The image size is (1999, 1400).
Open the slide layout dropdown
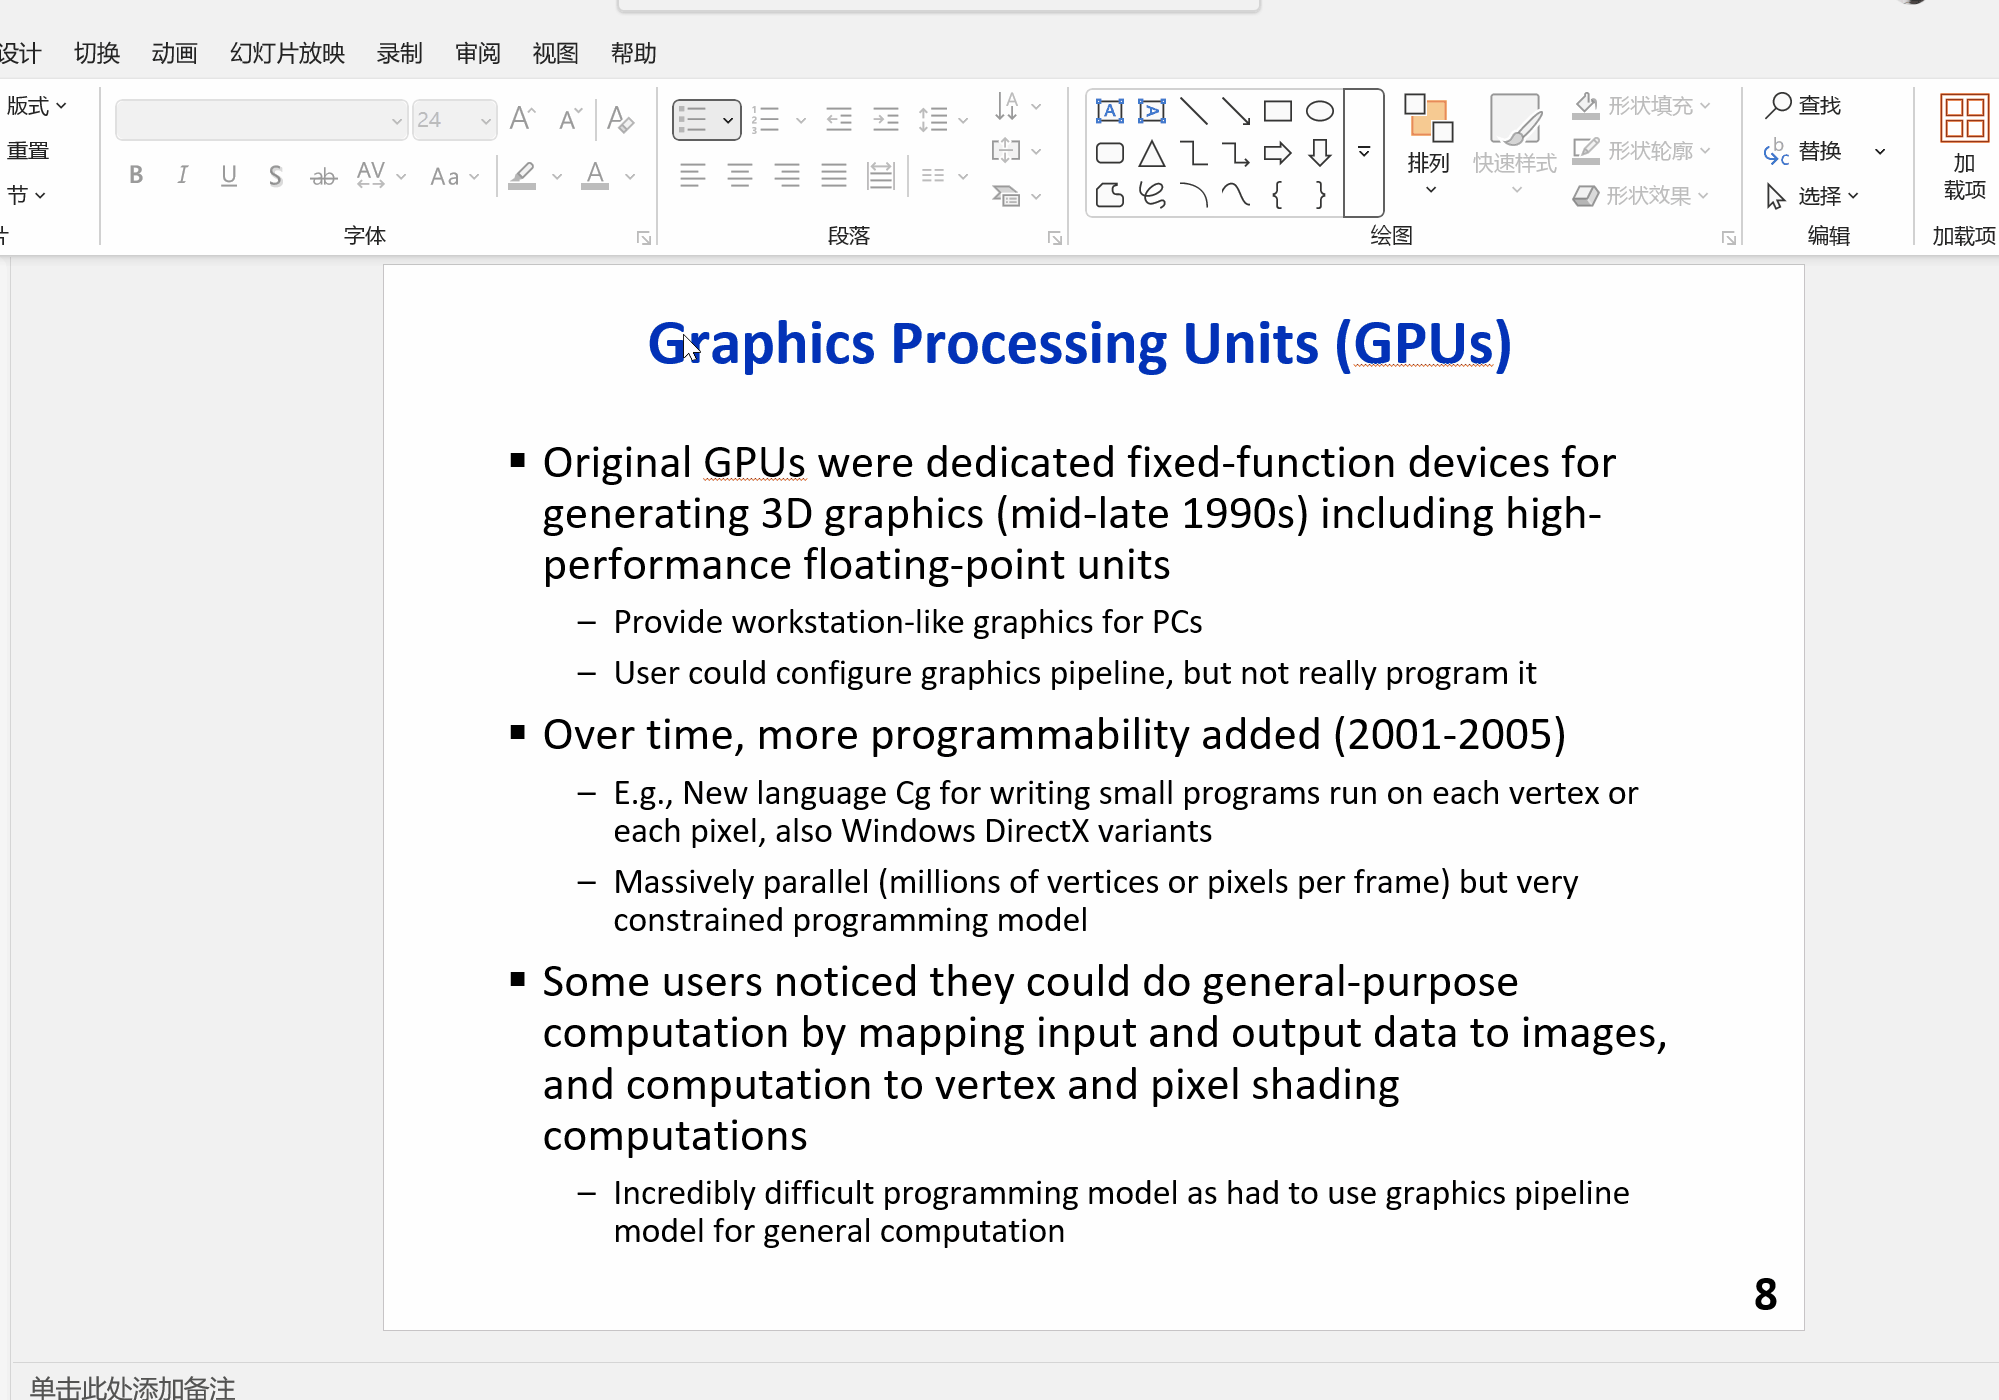coord(36,106)
